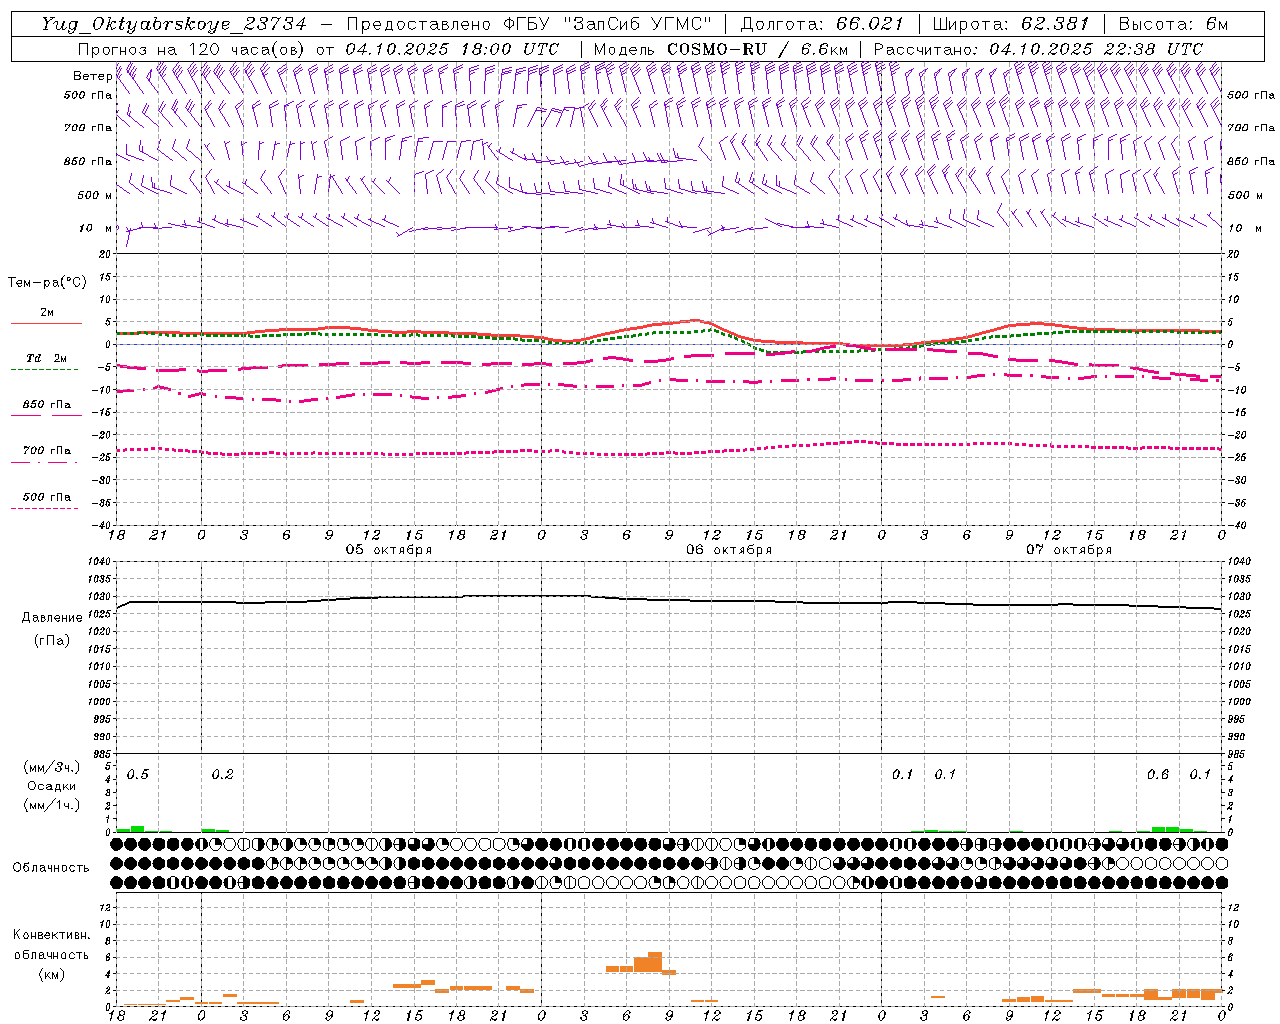This screenshot has width=1280, height=1024.
Task: Click the 06 октября date label
Action: (x=729, y=550)
